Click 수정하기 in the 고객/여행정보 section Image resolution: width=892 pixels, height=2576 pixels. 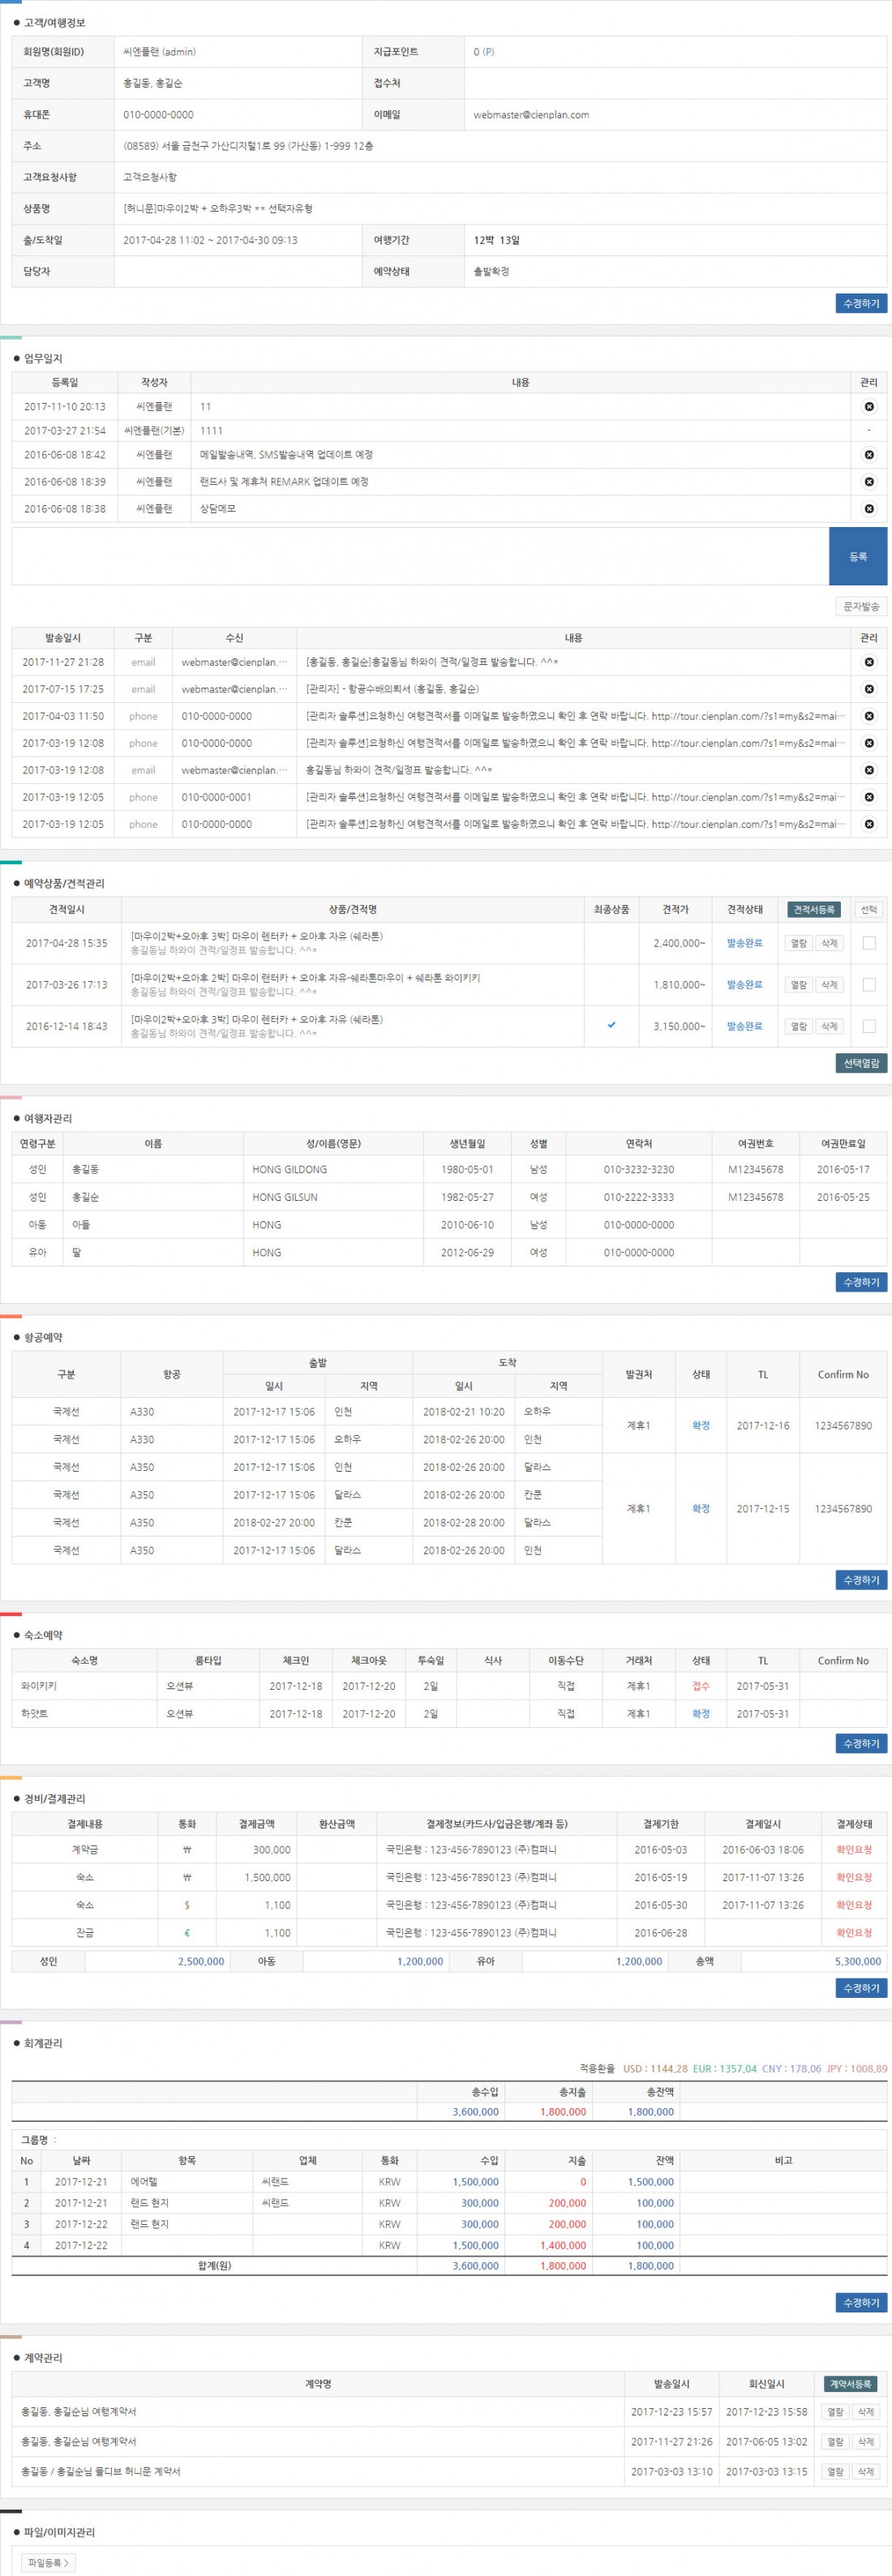861,303
